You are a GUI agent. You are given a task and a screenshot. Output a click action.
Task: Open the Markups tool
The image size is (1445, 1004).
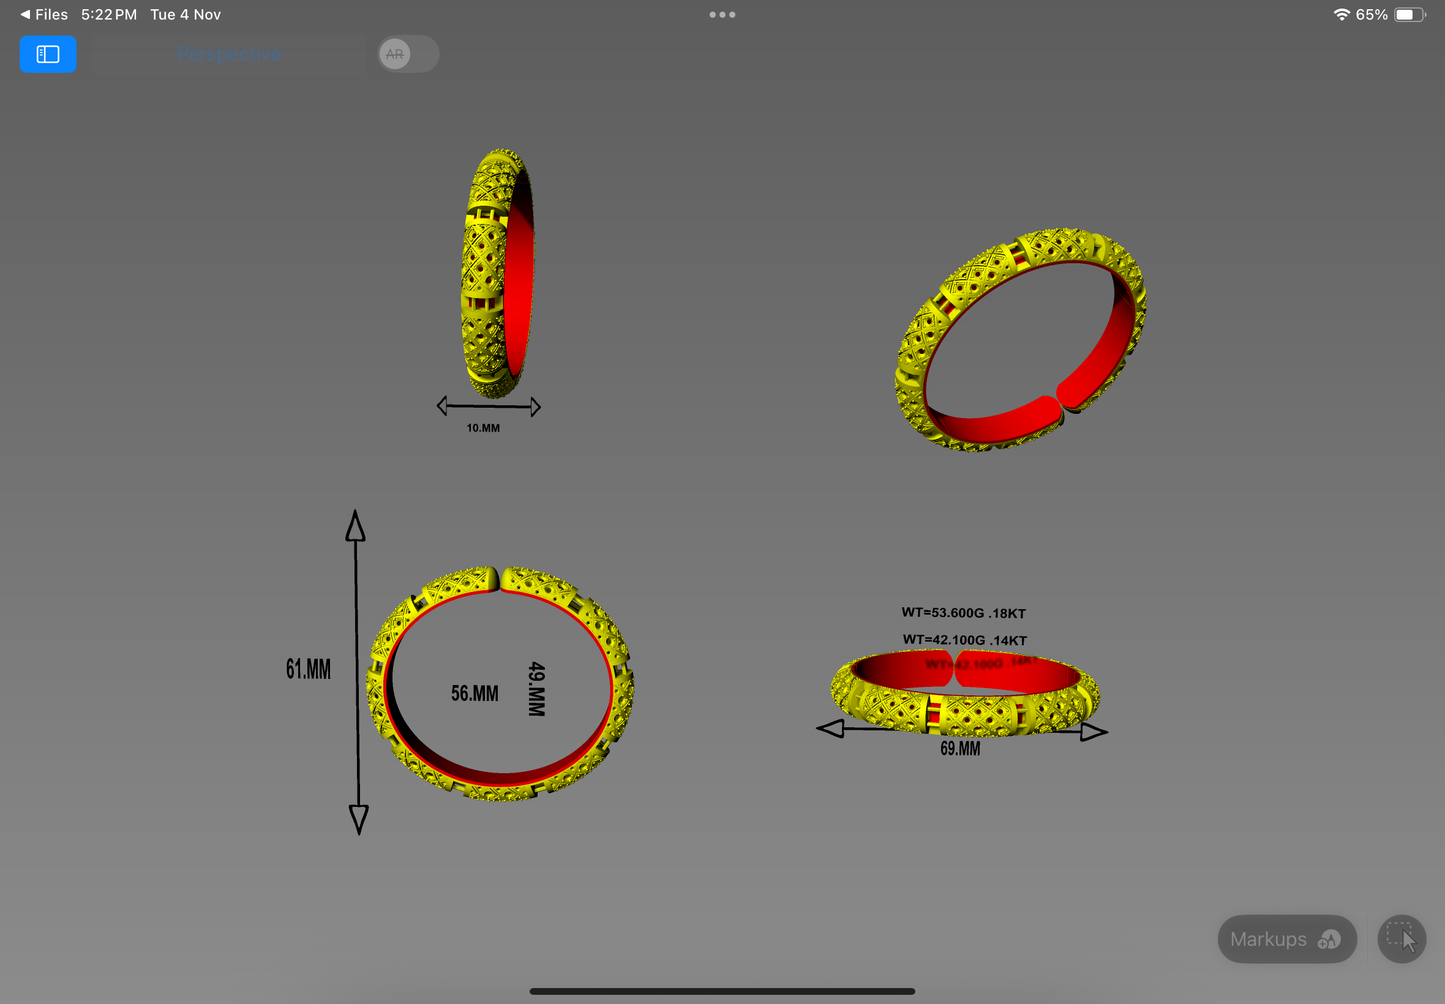(1286, 939)
